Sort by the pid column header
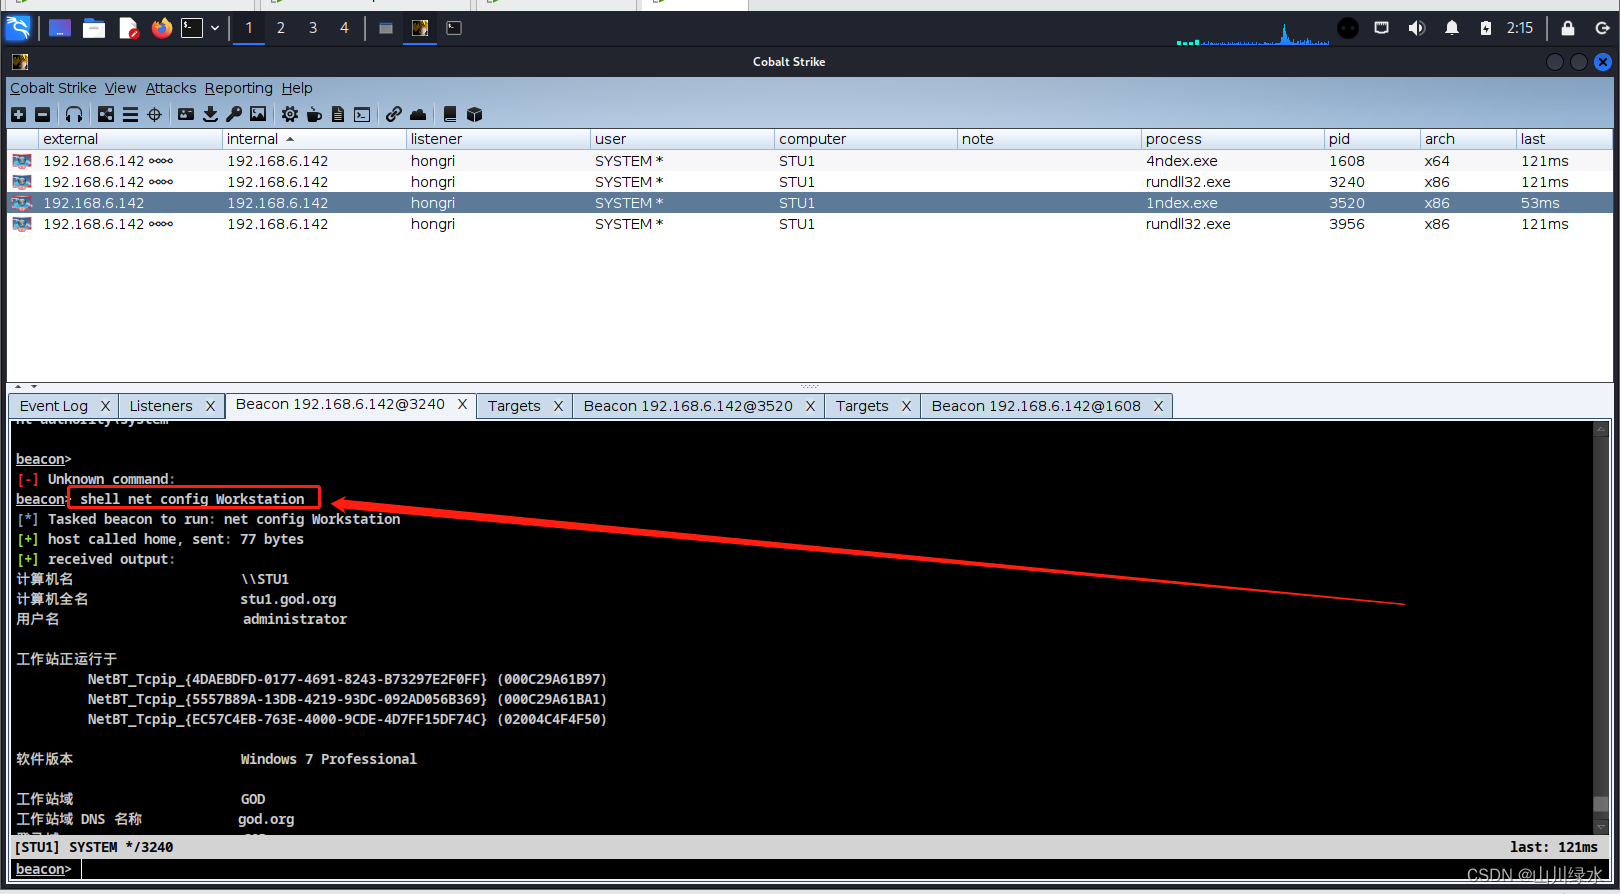Viewport: 1620px width, 894px height. click(x=1372, y=139)
